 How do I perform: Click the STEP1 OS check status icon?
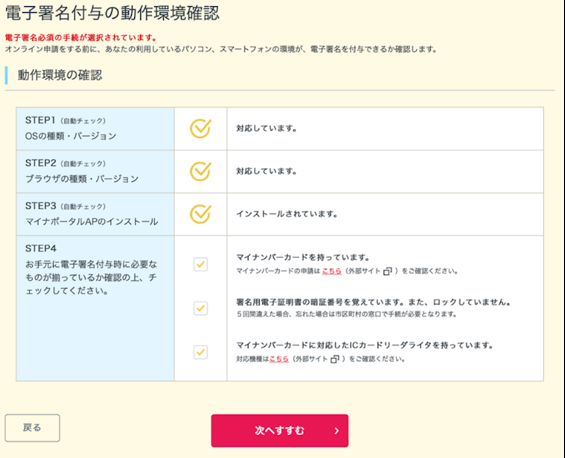pos(200,129)
